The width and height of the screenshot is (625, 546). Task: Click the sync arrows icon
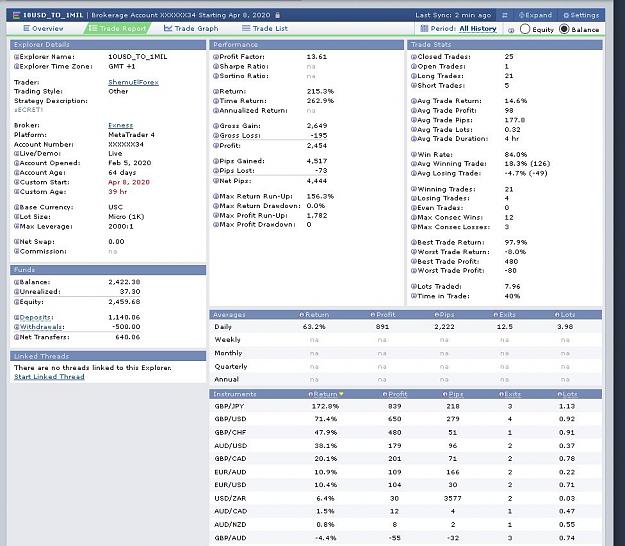(x=505, y=15)
